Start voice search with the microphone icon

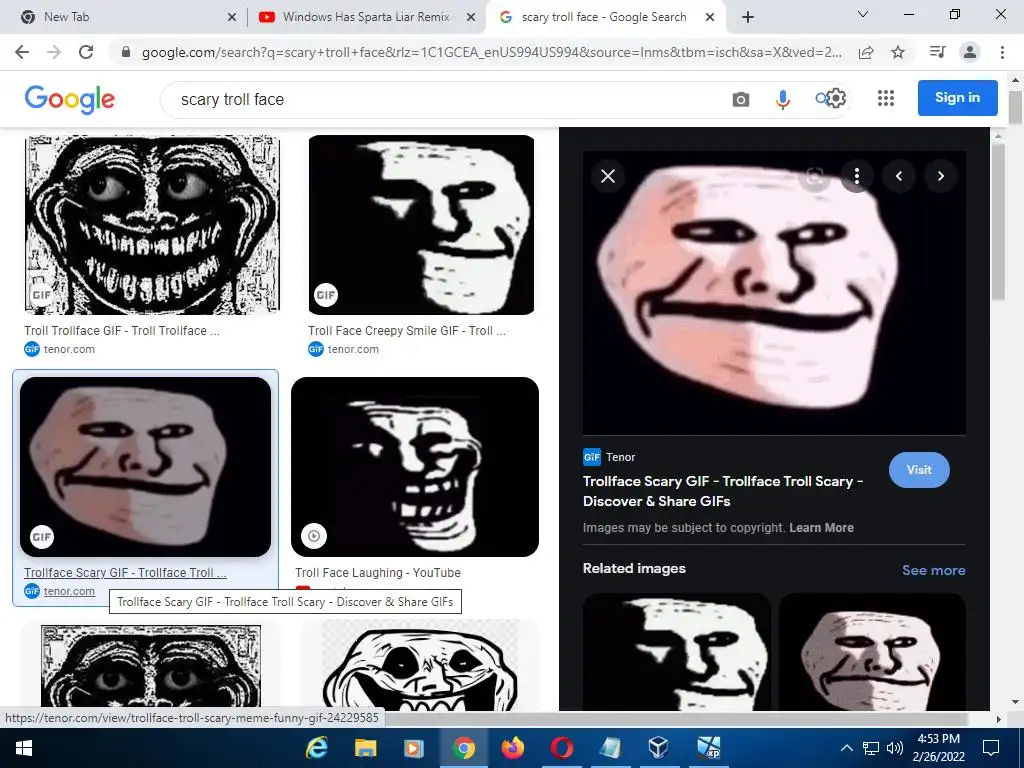coord(782,99)
